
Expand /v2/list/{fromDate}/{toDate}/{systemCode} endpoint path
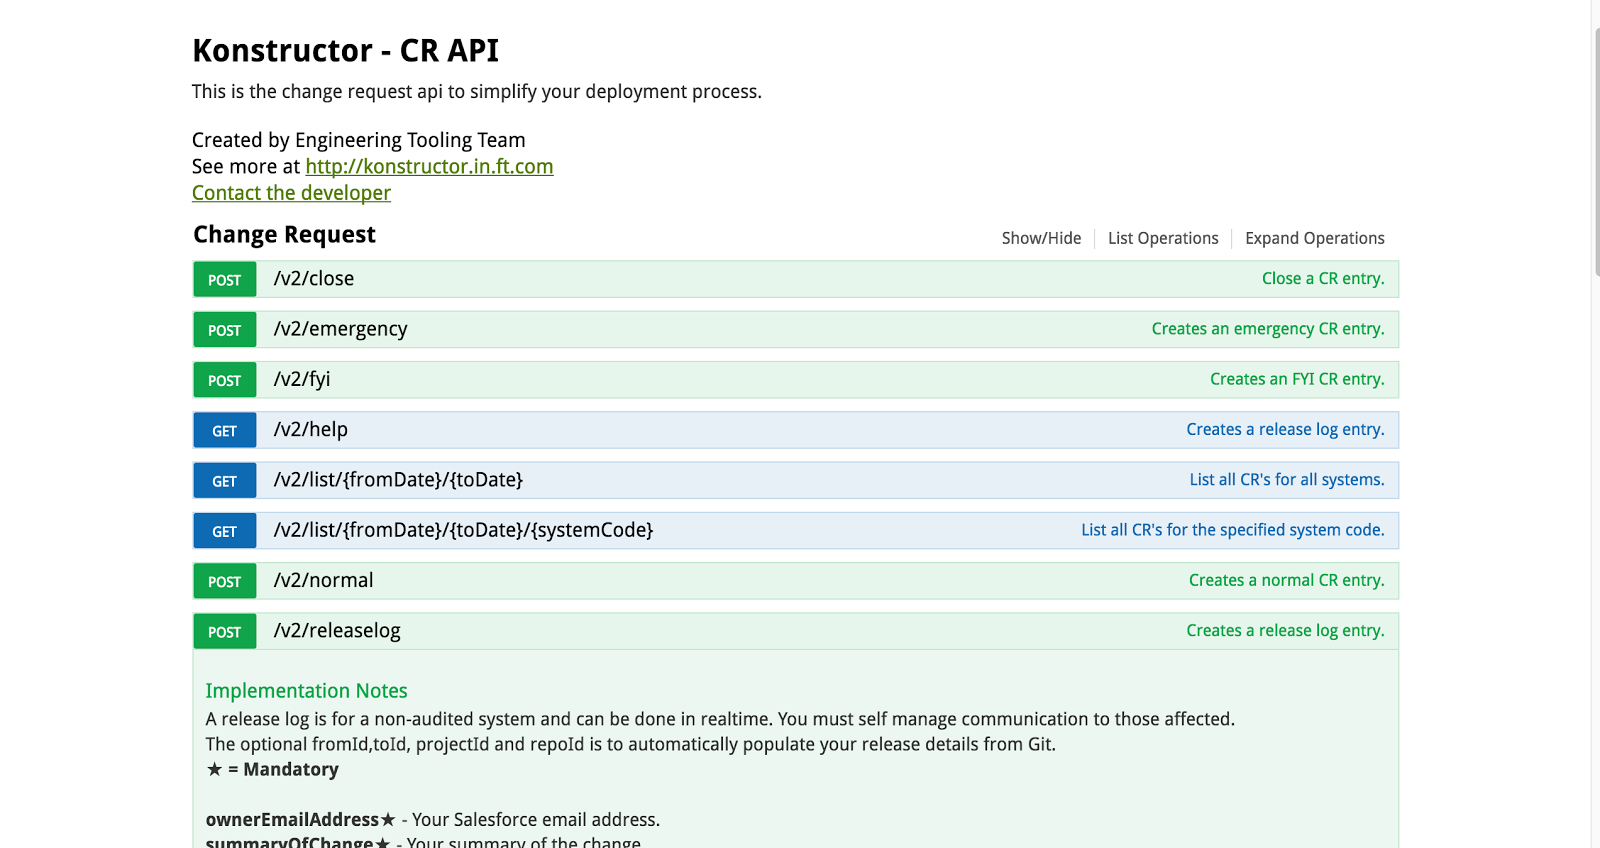click(464, 530)
